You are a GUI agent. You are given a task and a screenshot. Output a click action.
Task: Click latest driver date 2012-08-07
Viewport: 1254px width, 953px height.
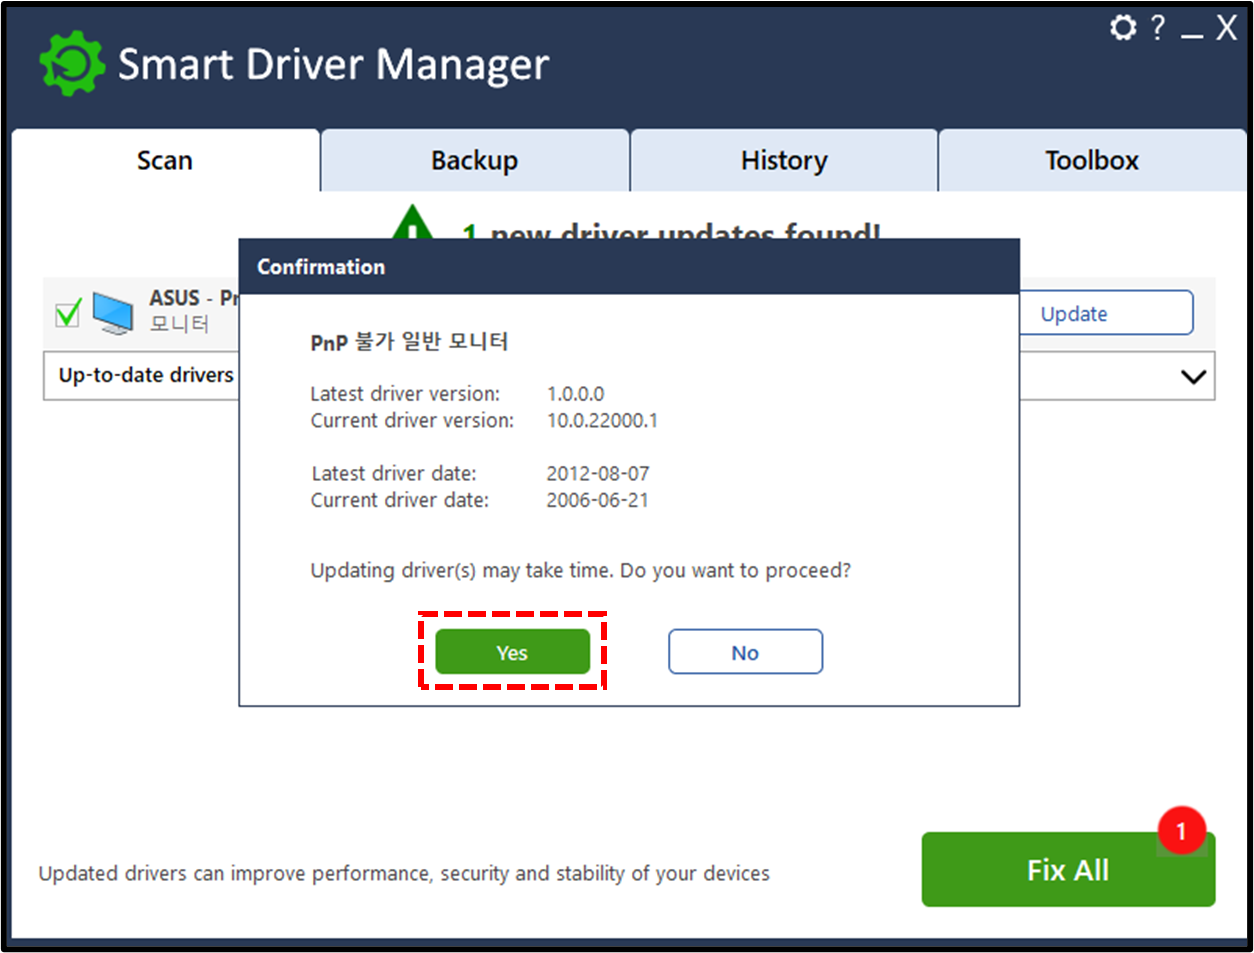pyautogui.click(x=597, y=474)
